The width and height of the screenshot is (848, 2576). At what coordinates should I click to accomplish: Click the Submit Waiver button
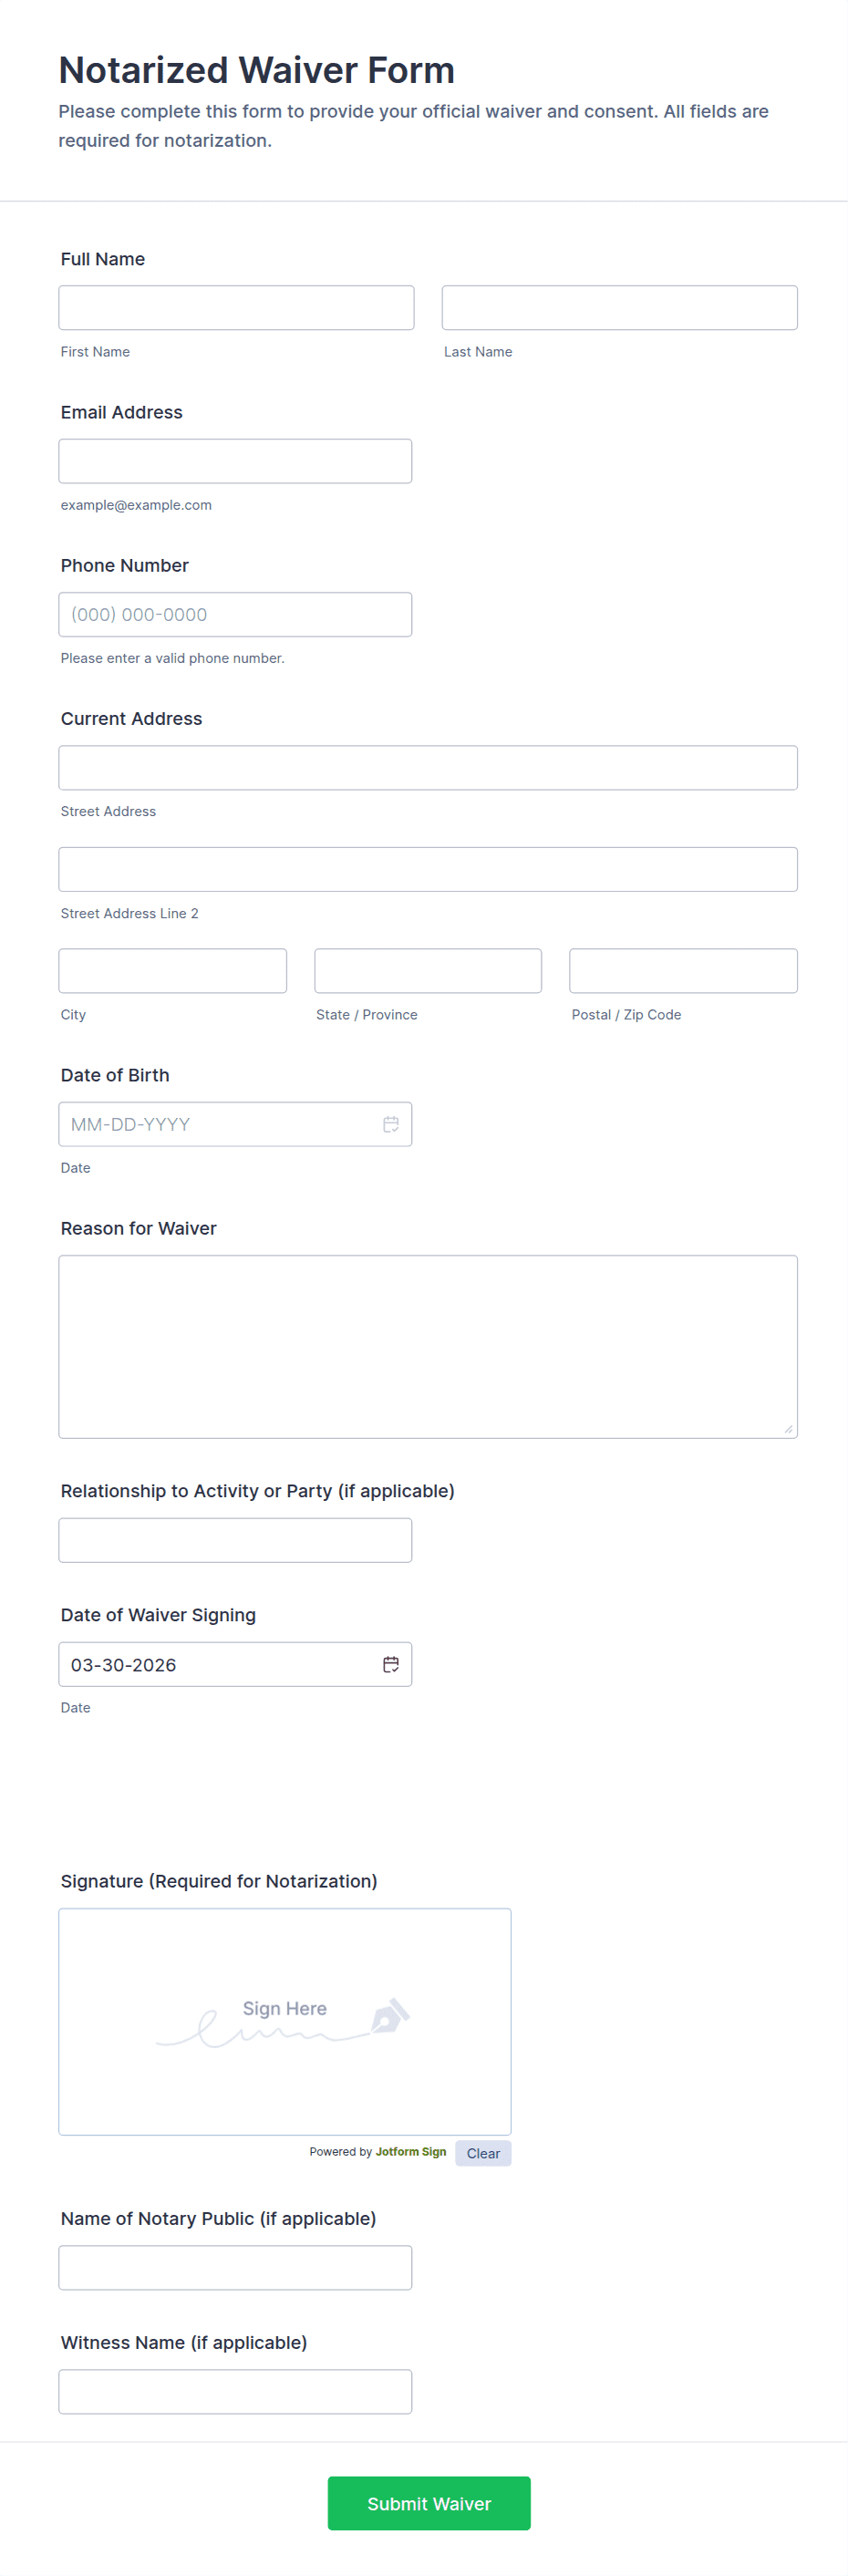coord(428,2503)
